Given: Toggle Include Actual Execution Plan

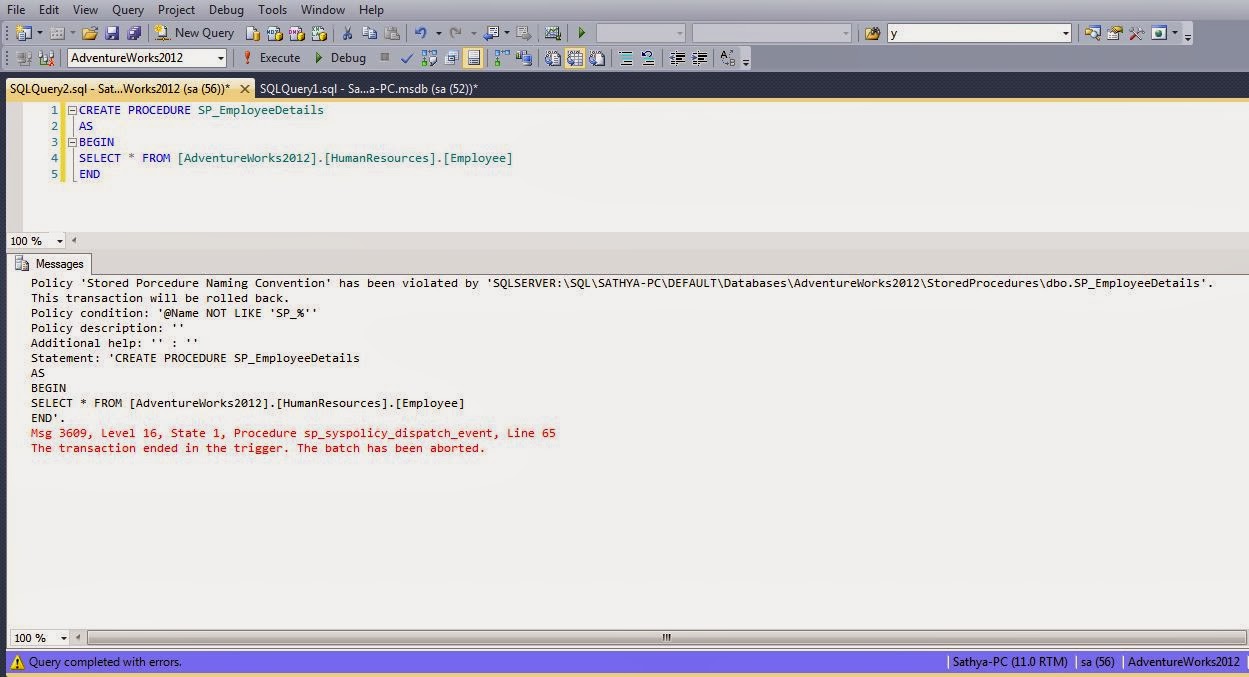Looking at the screenshot, I should point(499,57).
